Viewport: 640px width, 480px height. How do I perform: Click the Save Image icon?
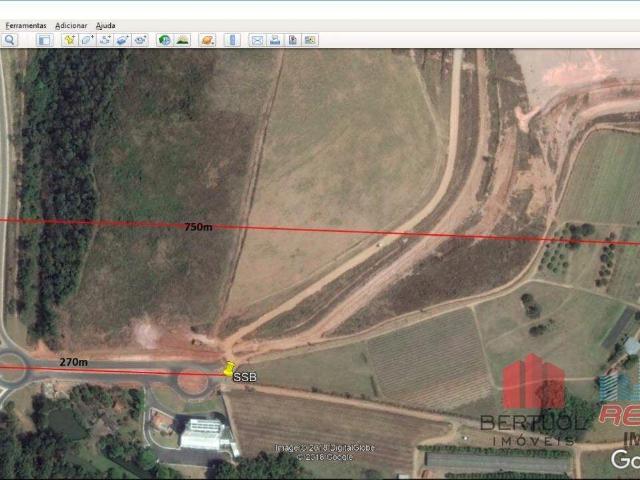[293, 40]
